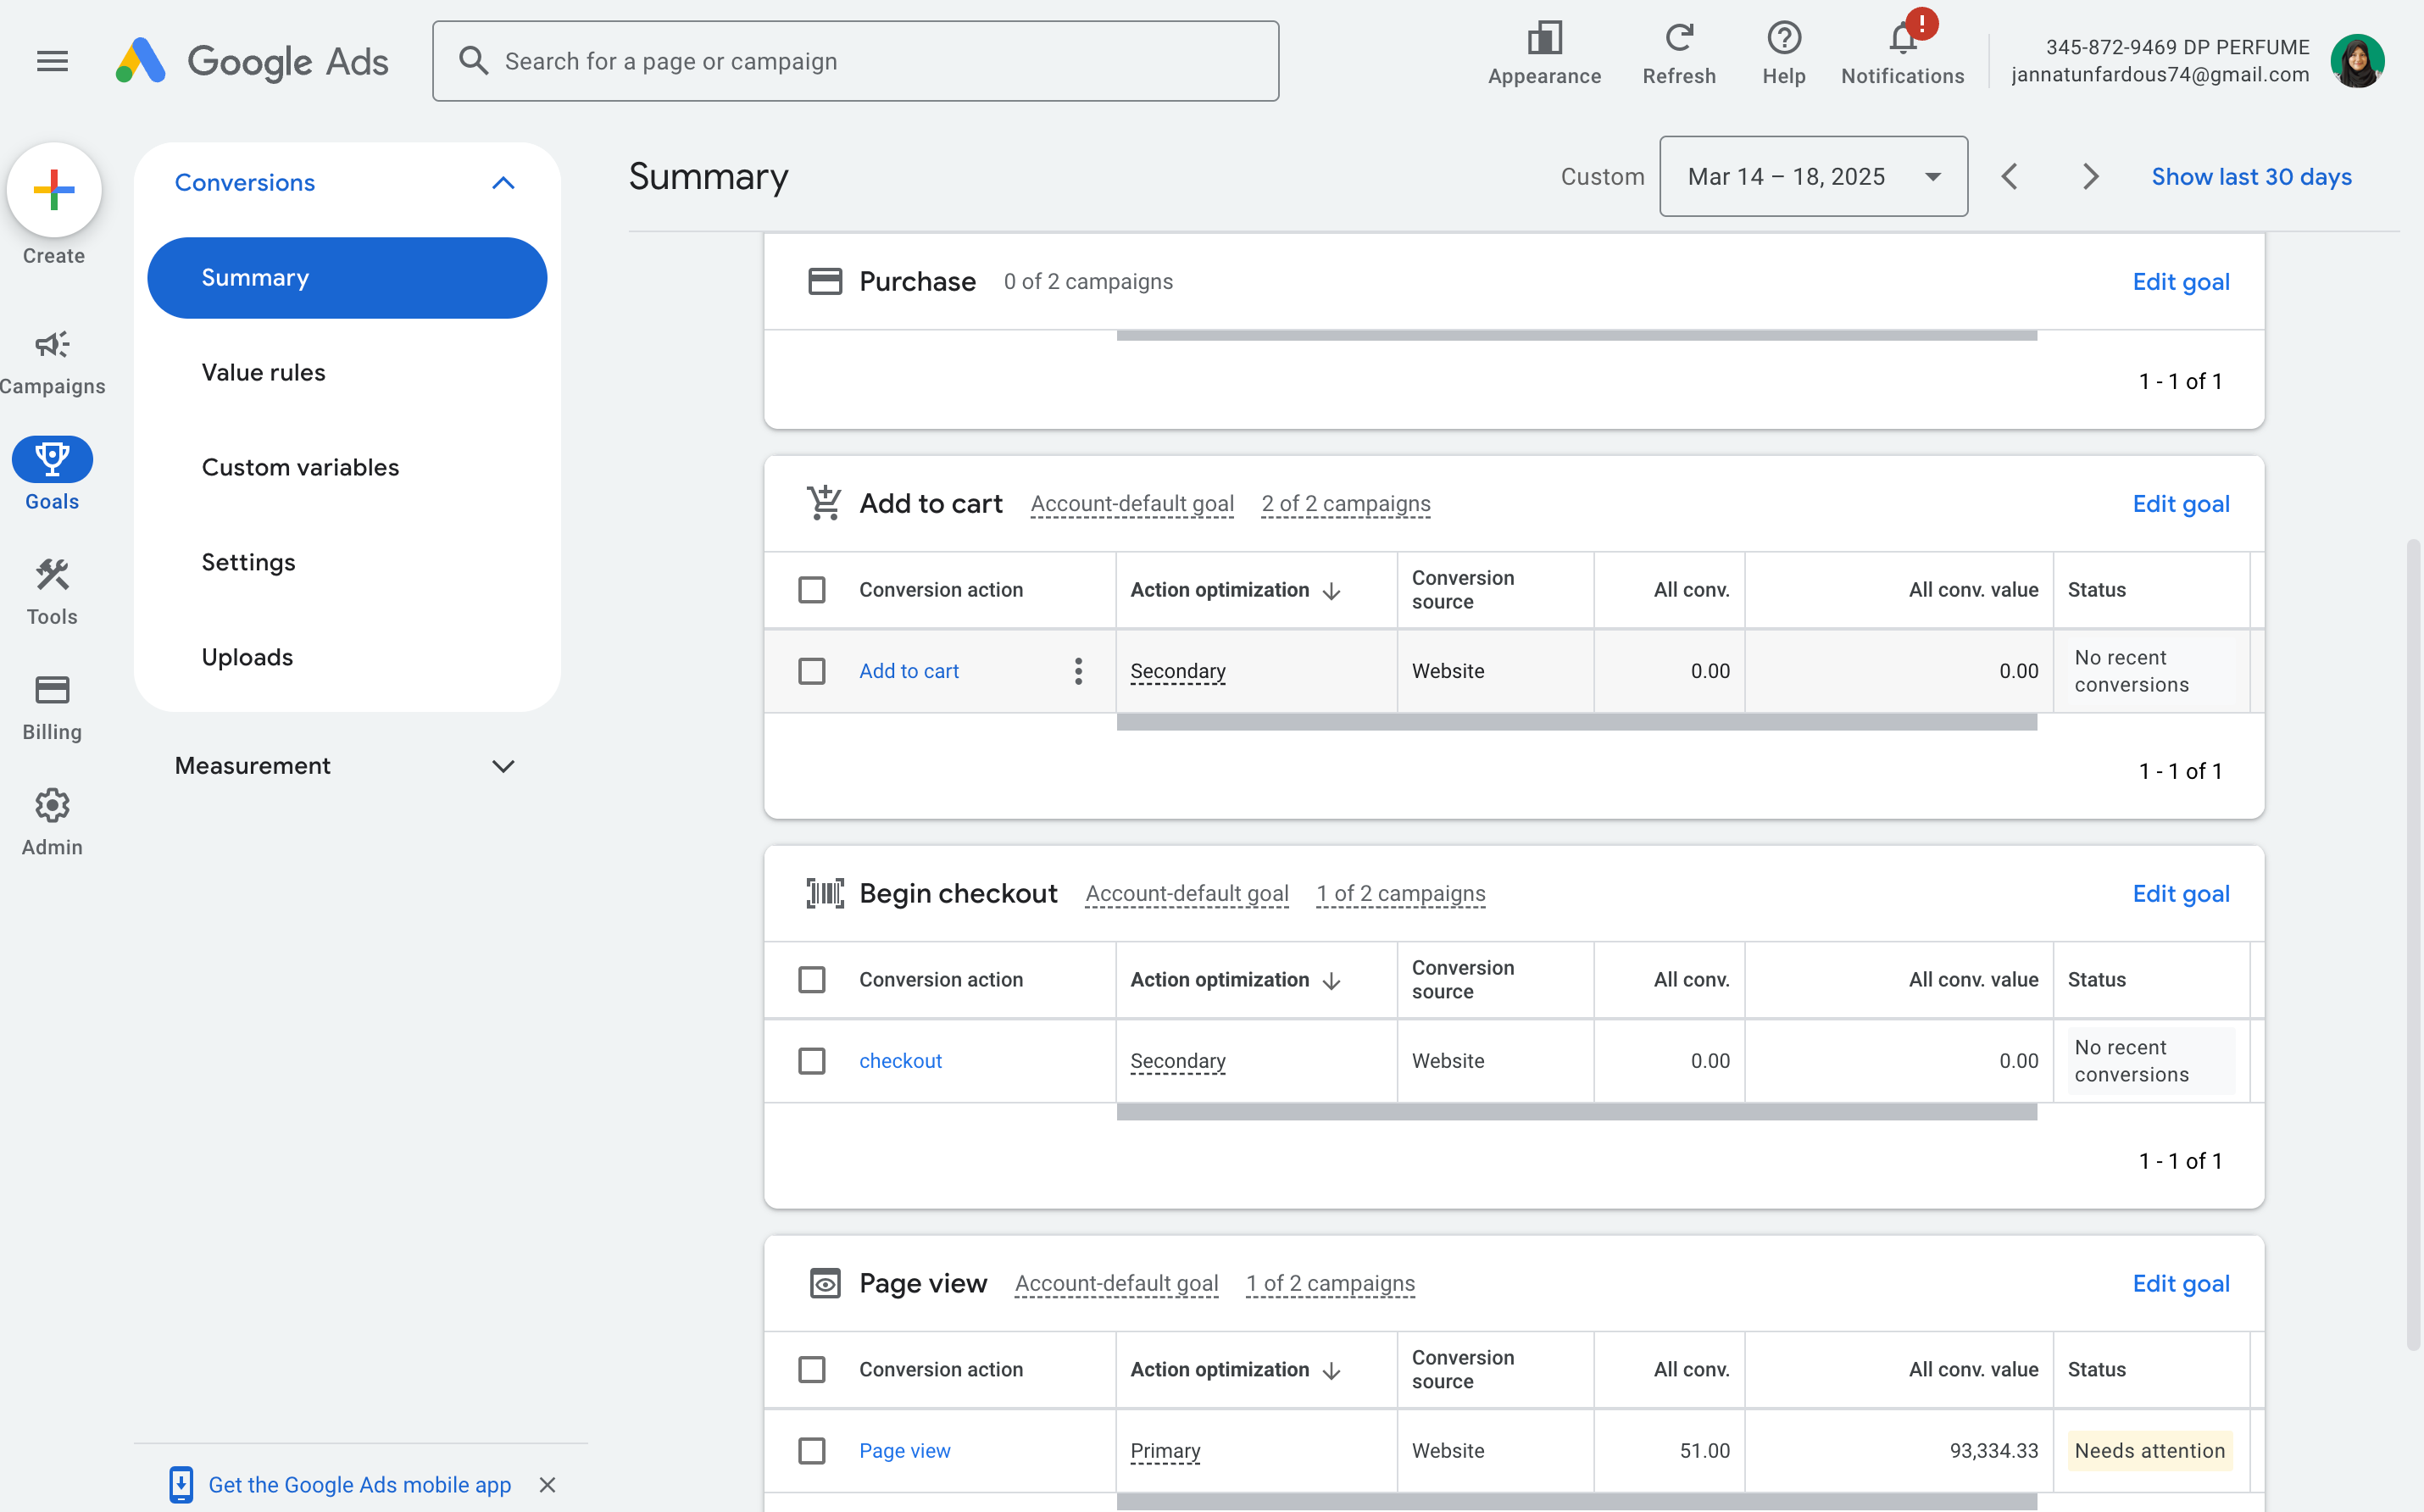2424x1512 pixels.
Task: Click the Google Ads logo
Action: pyautogui.click(x=252, y=61)
